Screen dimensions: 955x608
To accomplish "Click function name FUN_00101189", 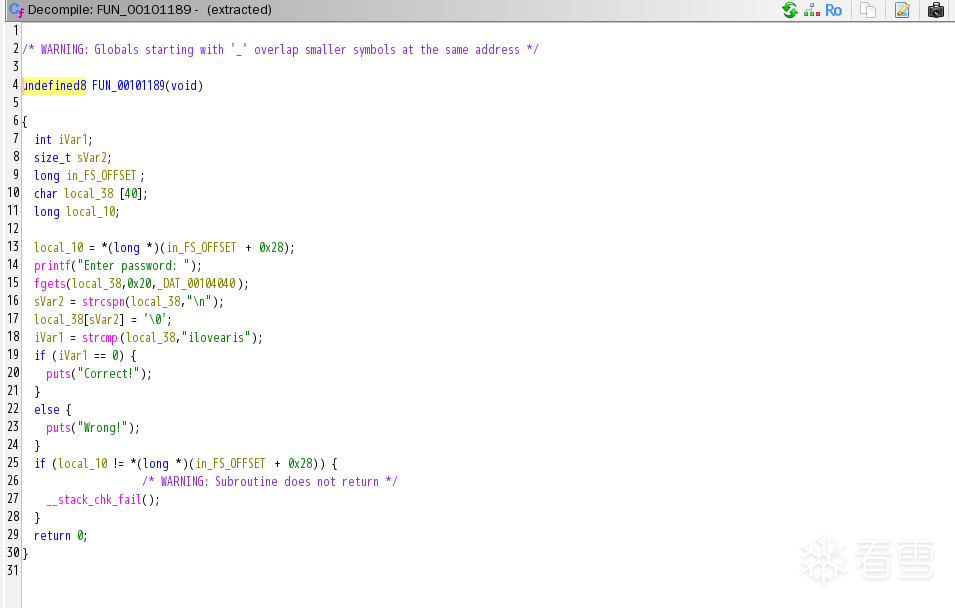I will coord(128,85).
